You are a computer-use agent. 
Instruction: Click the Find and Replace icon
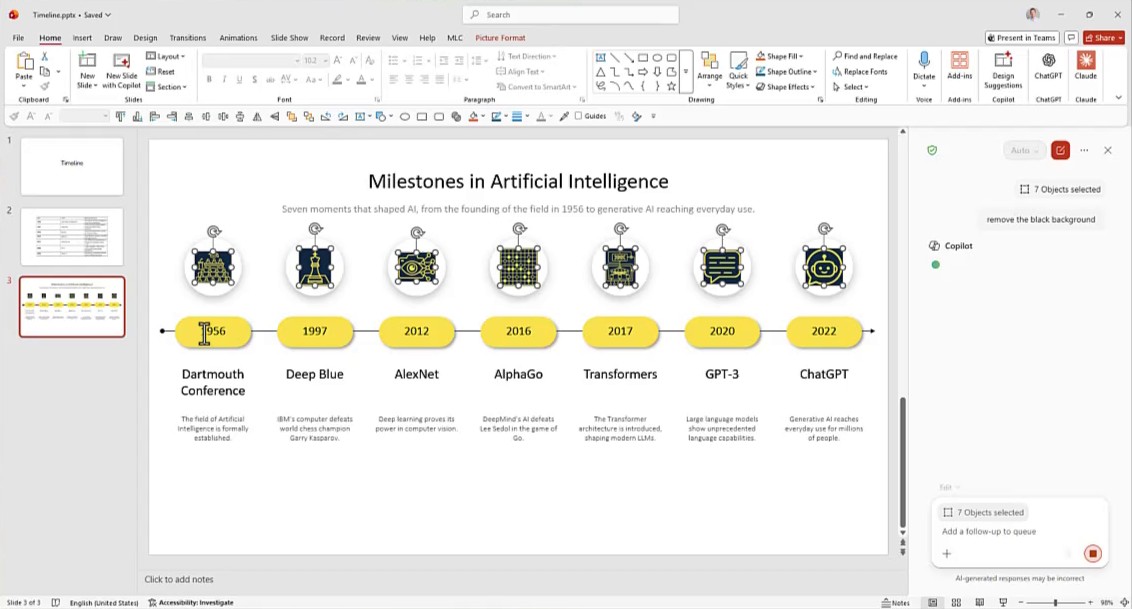(865, 56)
